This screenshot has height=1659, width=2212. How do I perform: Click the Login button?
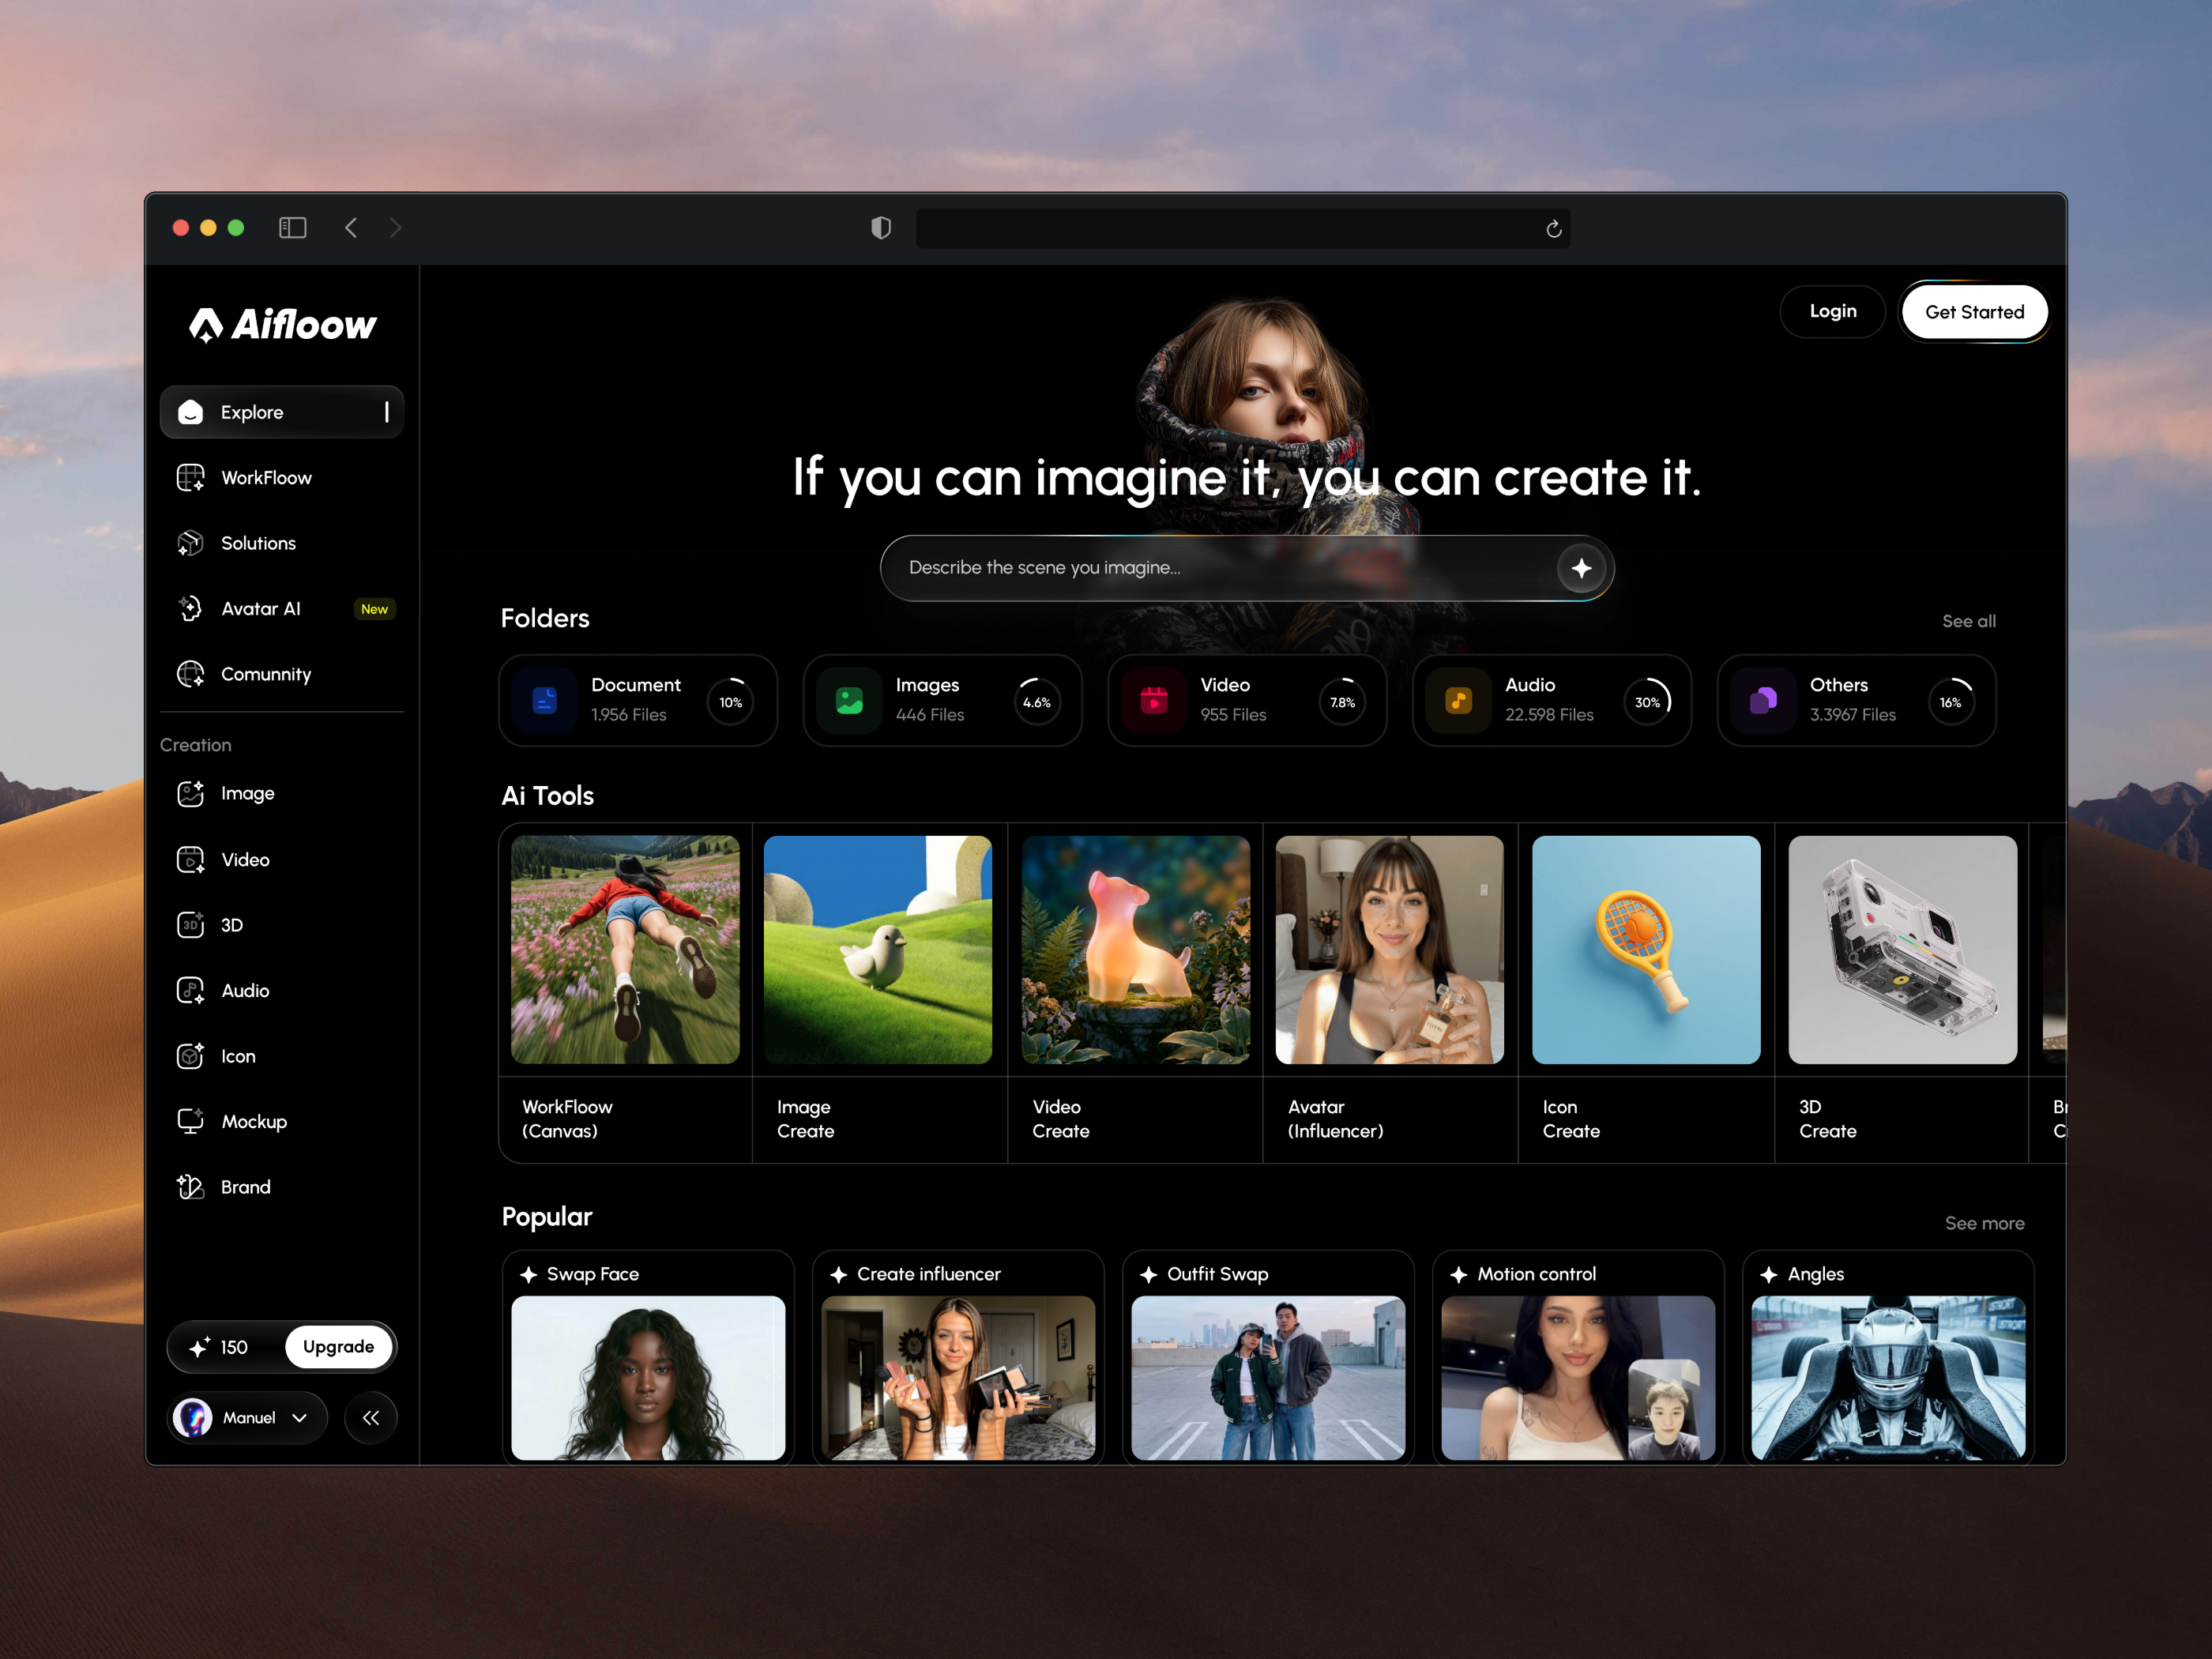pyautogui.click(x=1833, y=311)
